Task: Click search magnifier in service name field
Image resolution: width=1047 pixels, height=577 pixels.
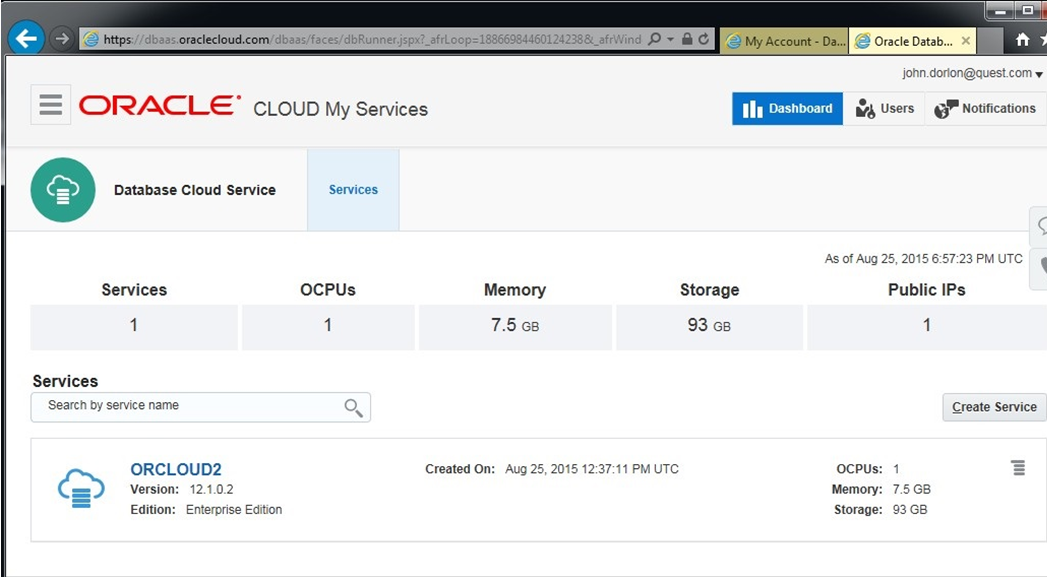Action: point(353,407)
